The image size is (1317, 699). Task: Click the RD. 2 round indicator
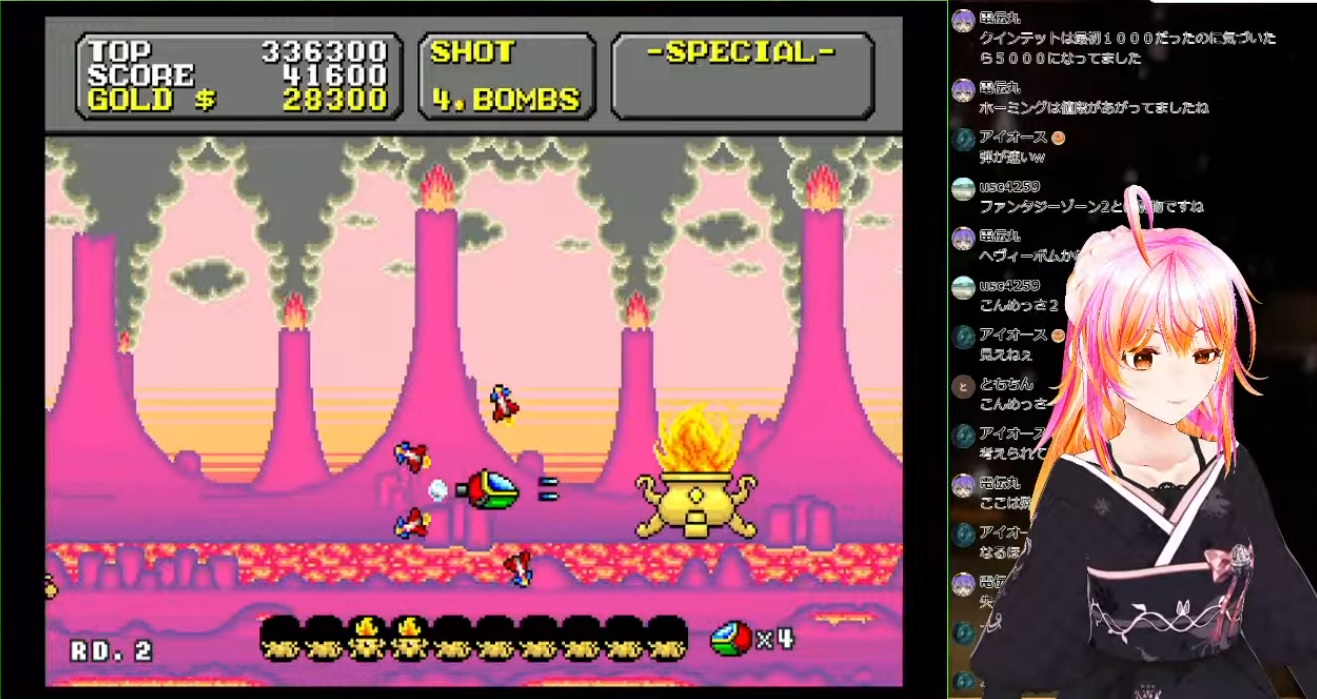point(111,651)
